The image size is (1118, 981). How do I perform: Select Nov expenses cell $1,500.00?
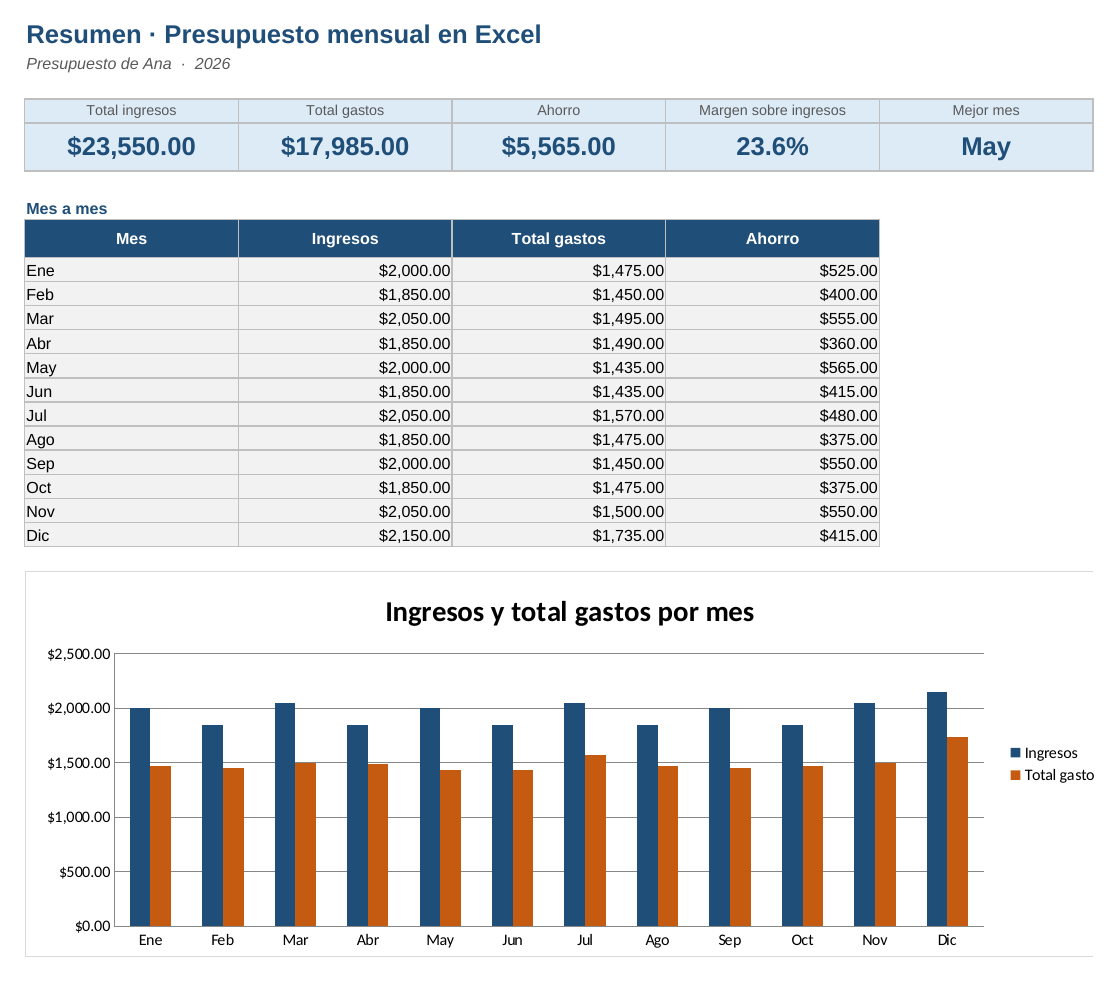pos(558,511)
